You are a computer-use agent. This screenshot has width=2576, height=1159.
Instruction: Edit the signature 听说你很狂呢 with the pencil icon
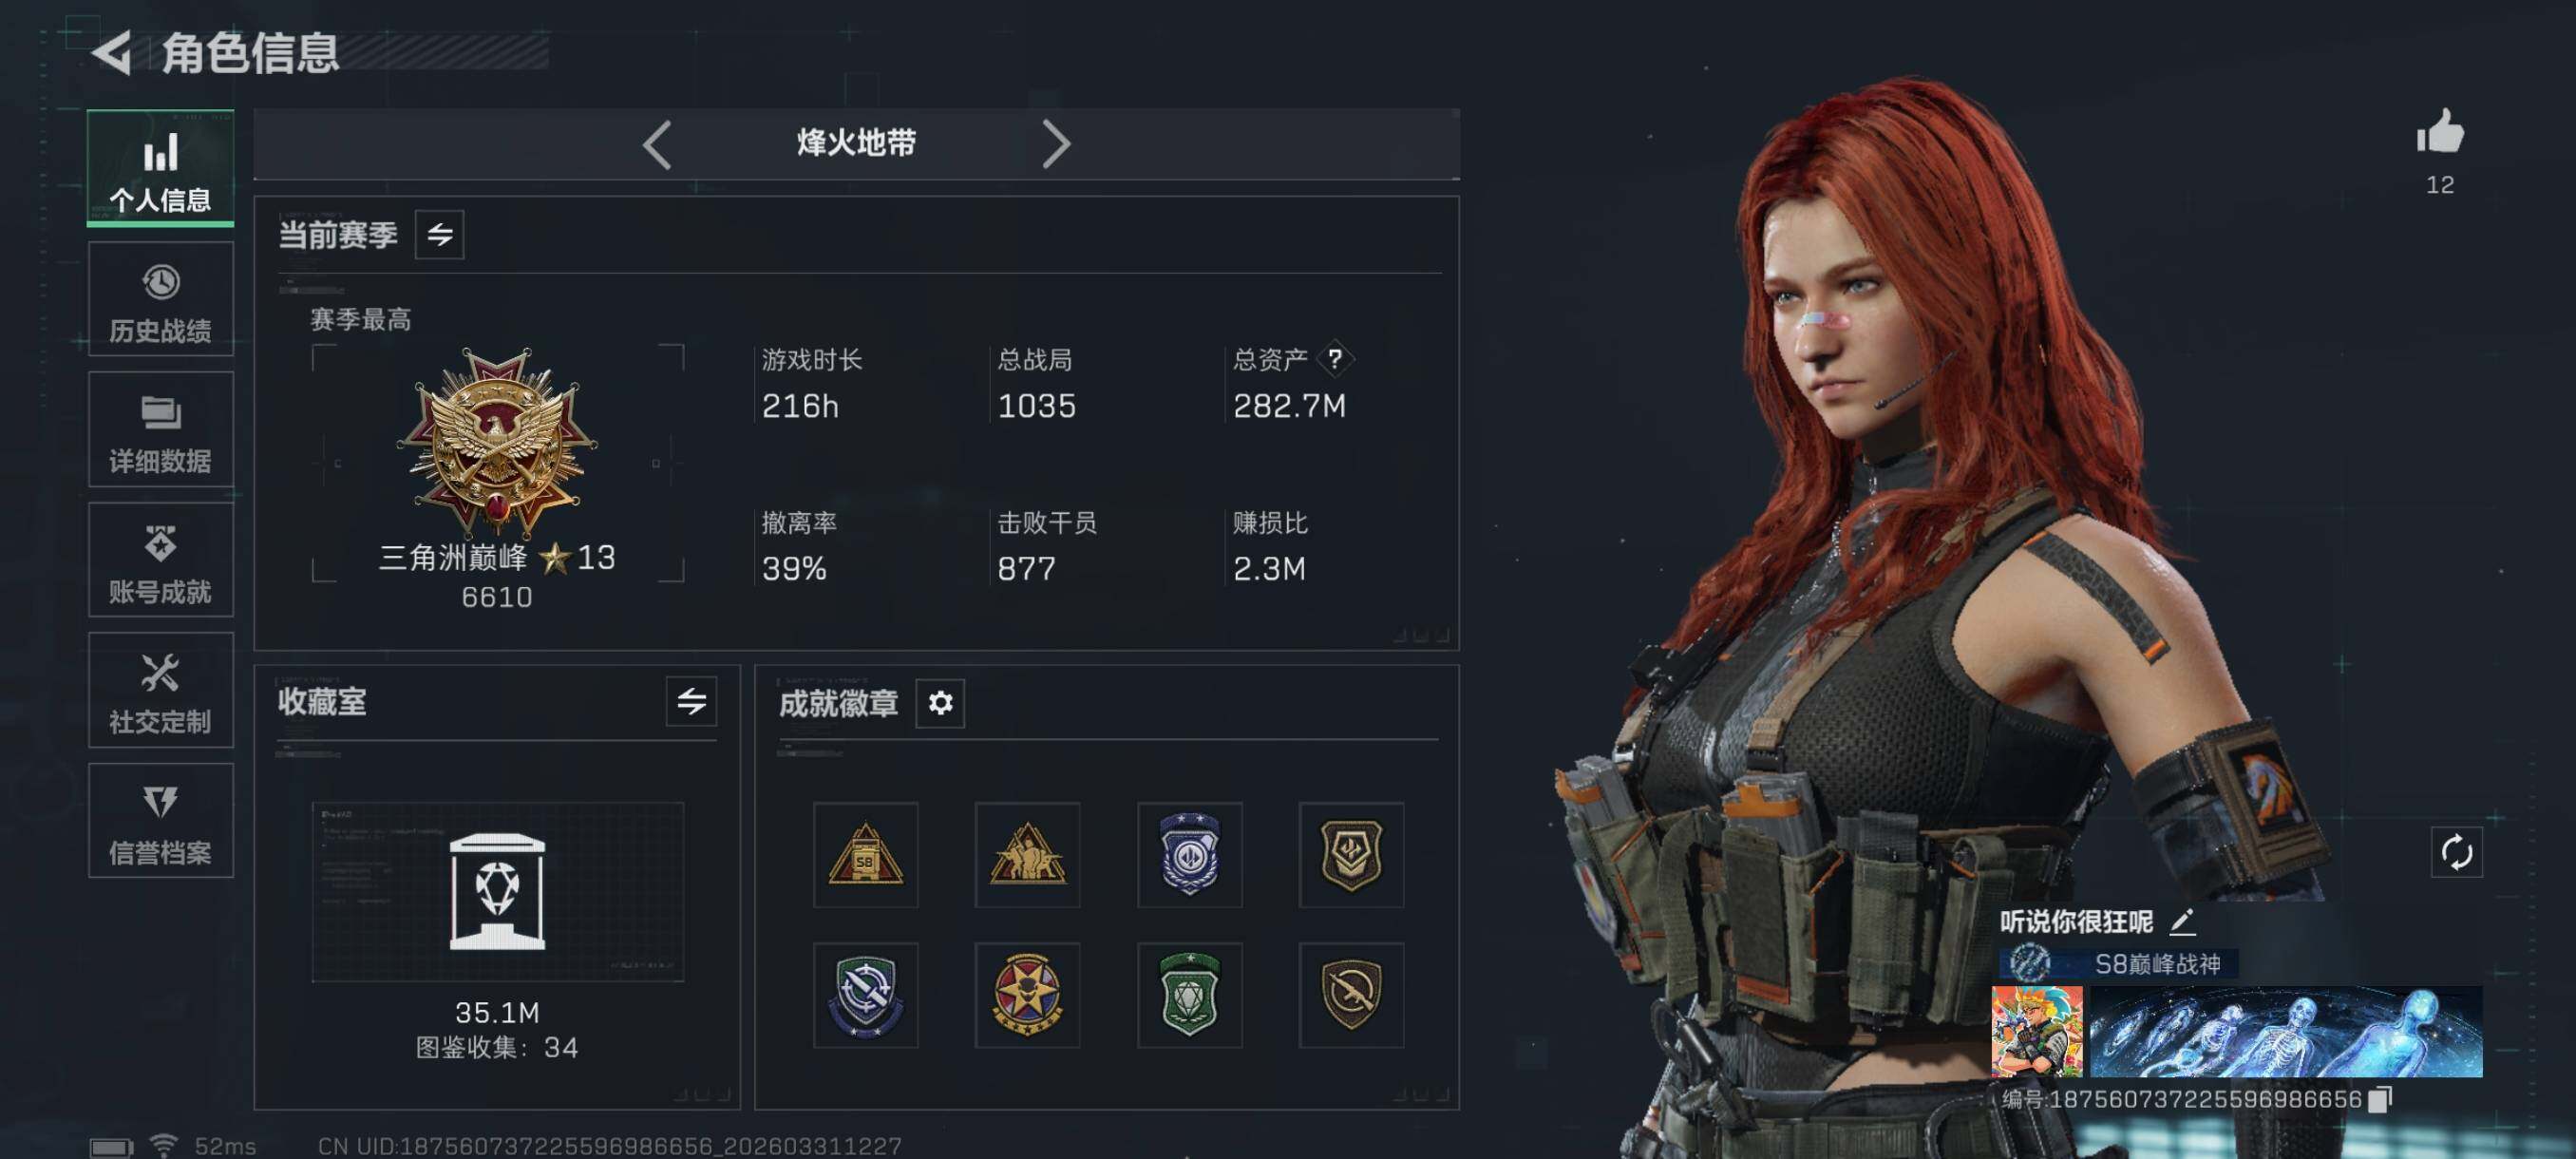tap(2182, 921)
